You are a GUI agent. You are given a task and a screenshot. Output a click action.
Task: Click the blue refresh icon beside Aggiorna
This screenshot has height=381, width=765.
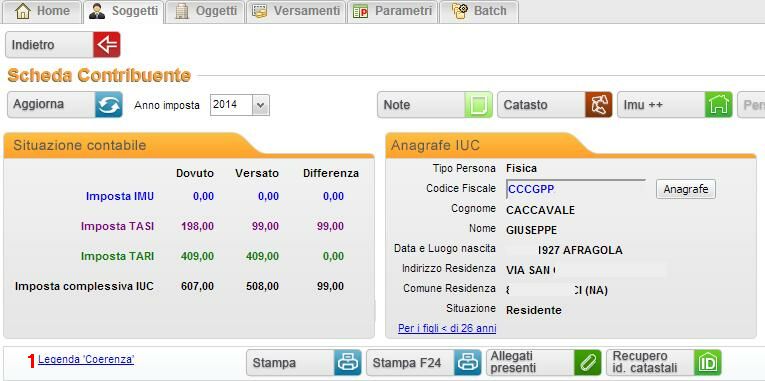tap(108, 104)
